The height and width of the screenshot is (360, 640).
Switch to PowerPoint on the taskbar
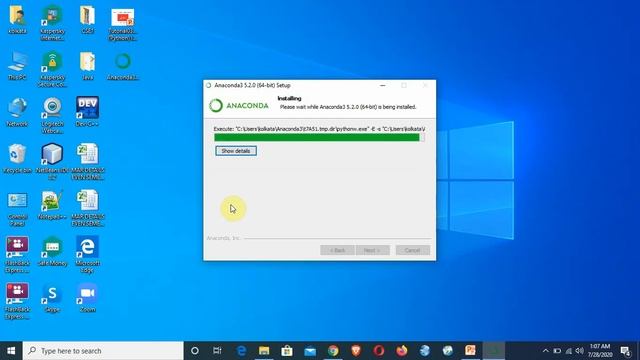click(x=471, y=351)
